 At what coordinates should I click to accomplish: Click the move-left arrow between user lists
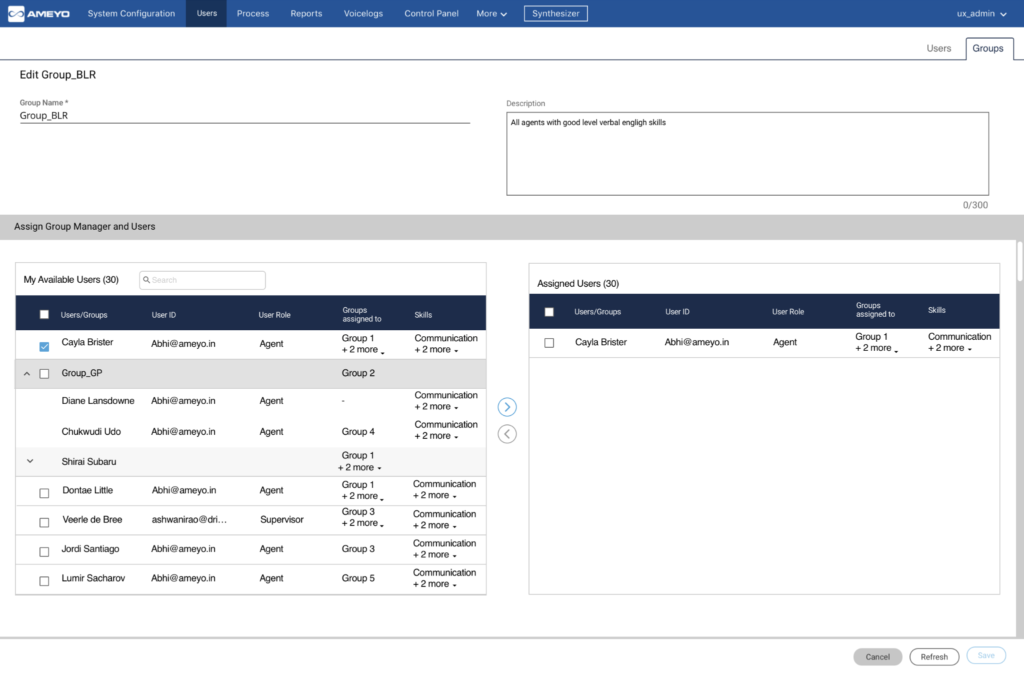tap(507, 434)
